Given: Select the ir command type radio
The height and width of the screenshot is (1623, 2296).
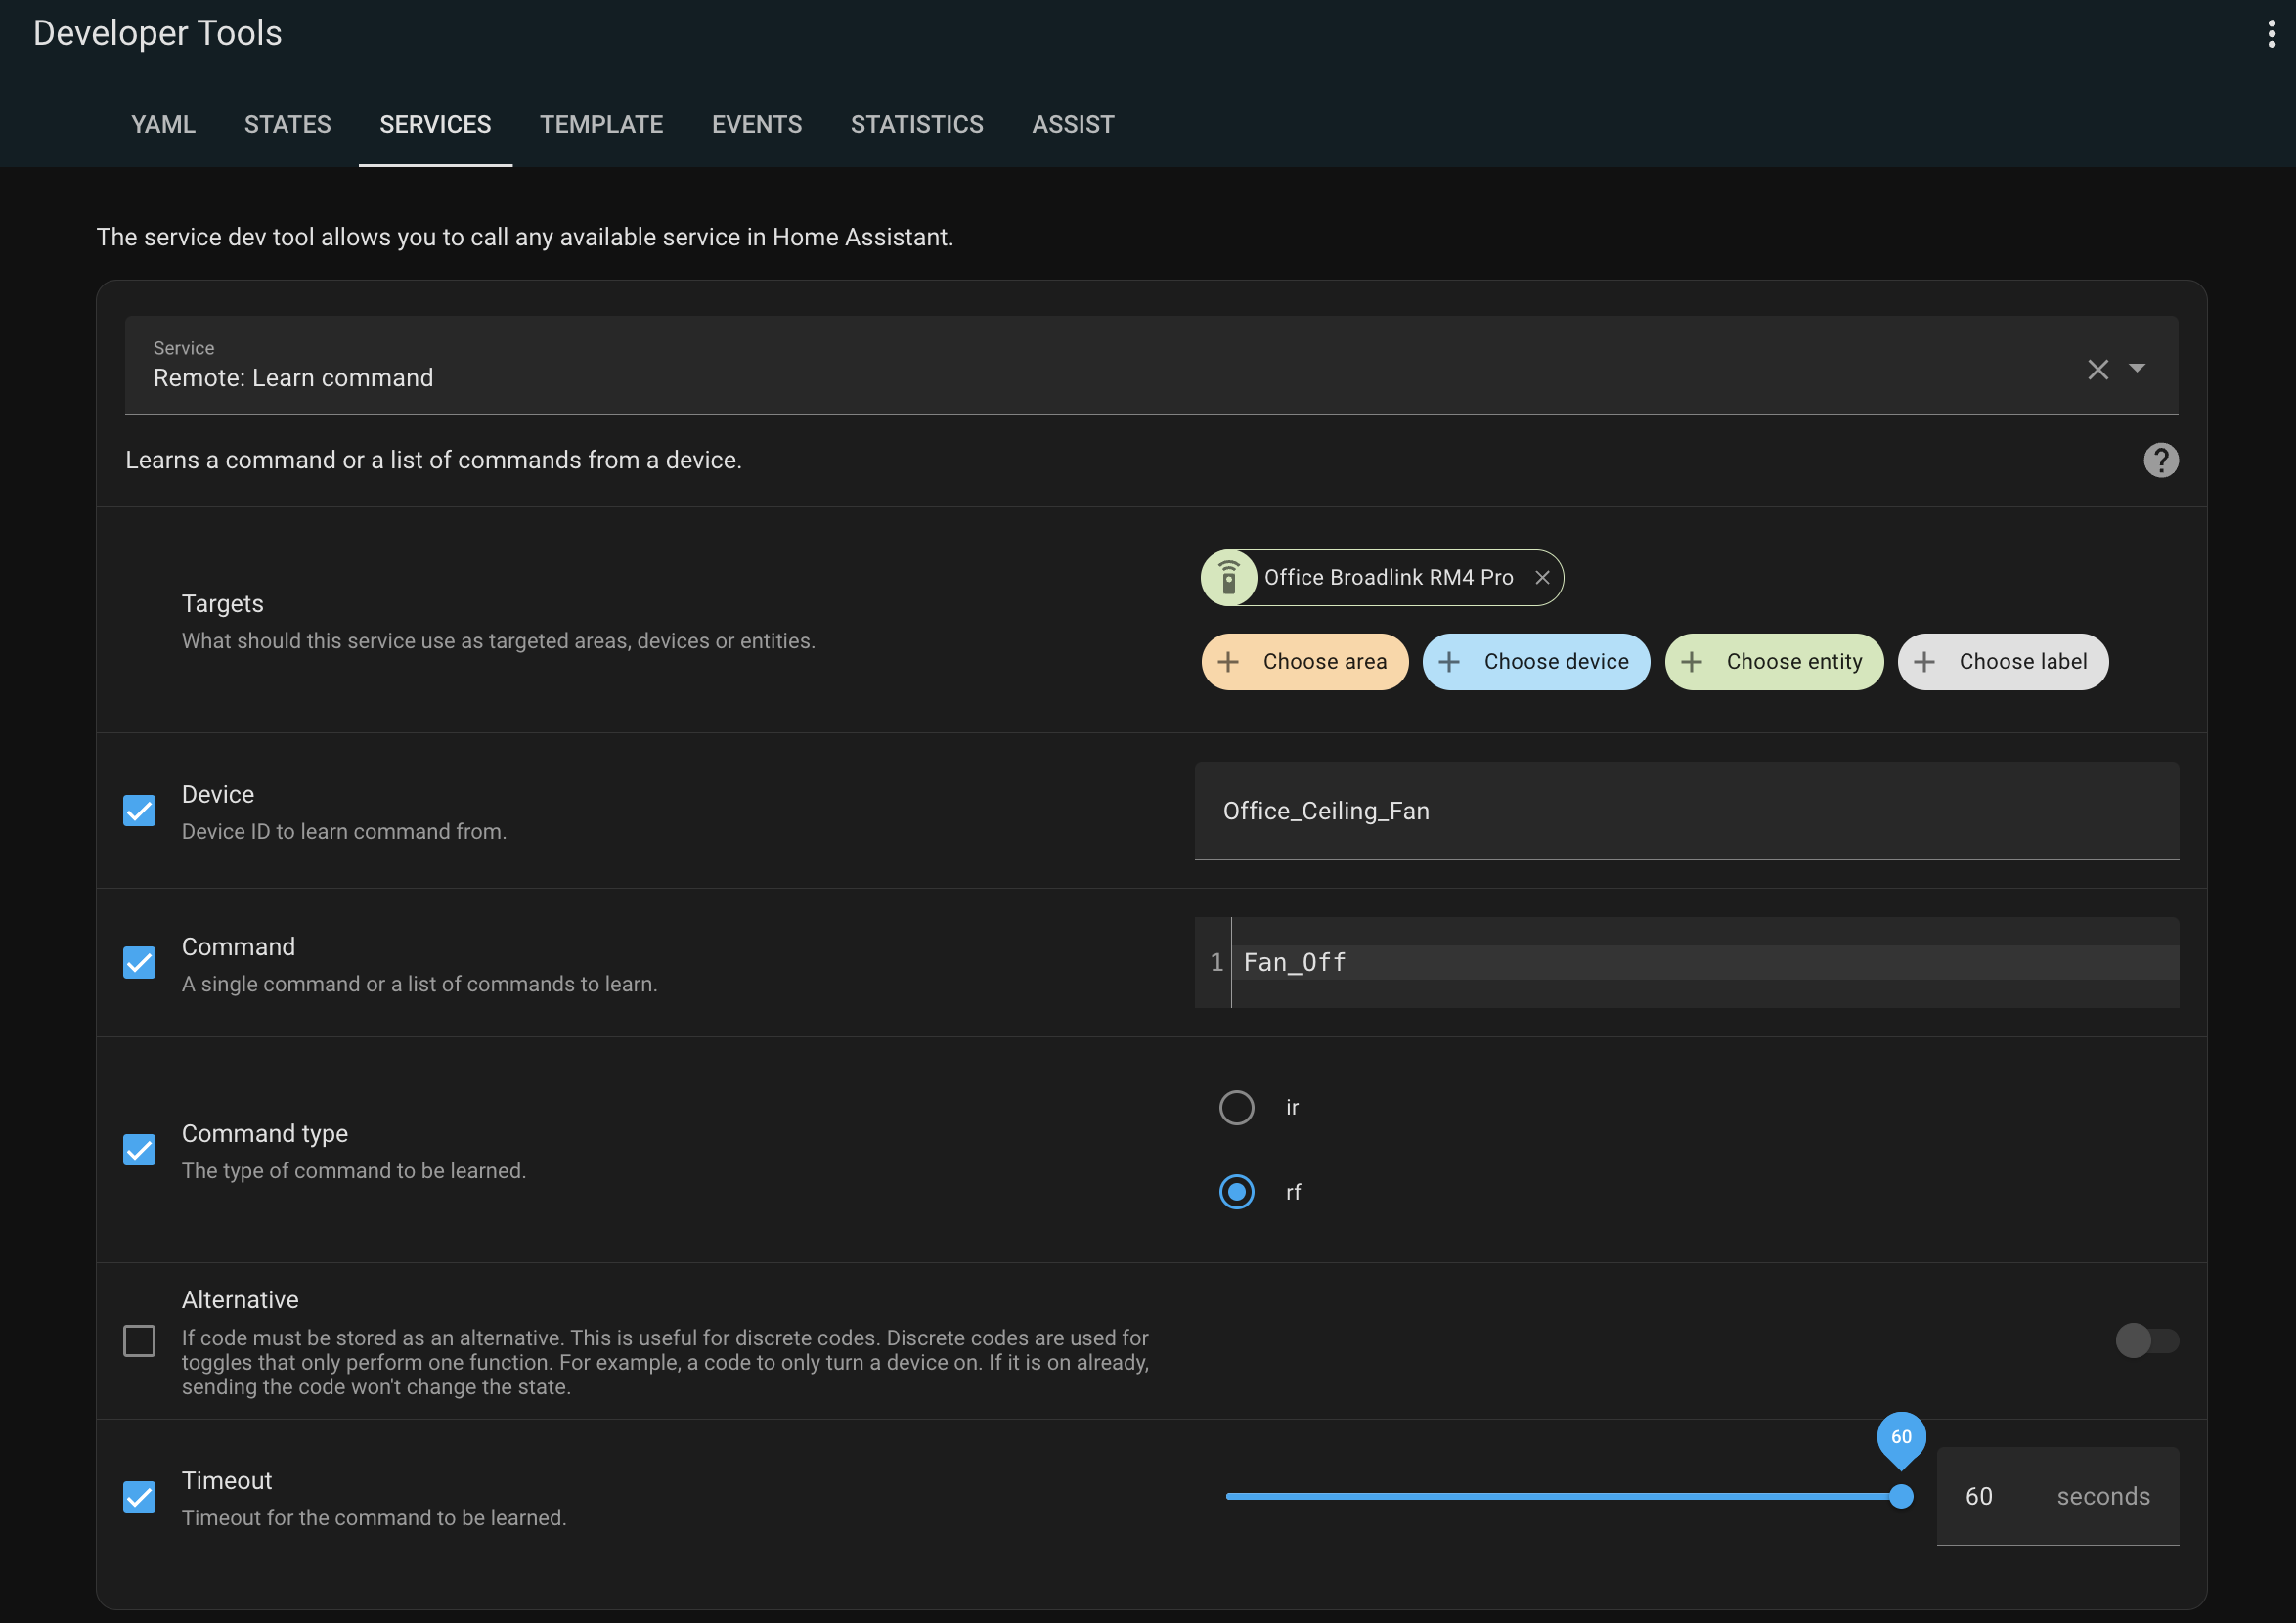Looking at the screenshot, I should (1236, 1108).
